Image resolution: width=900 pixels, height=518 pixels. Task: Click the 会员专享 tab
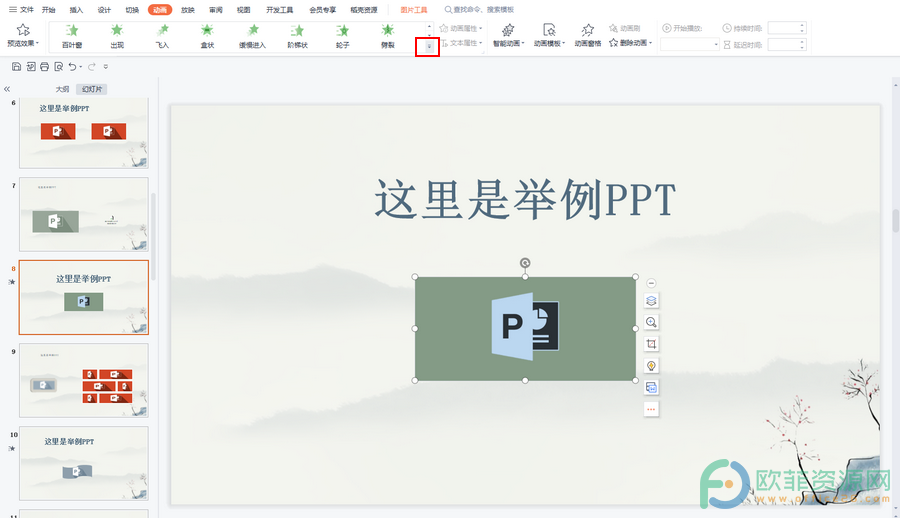[323, 10]
